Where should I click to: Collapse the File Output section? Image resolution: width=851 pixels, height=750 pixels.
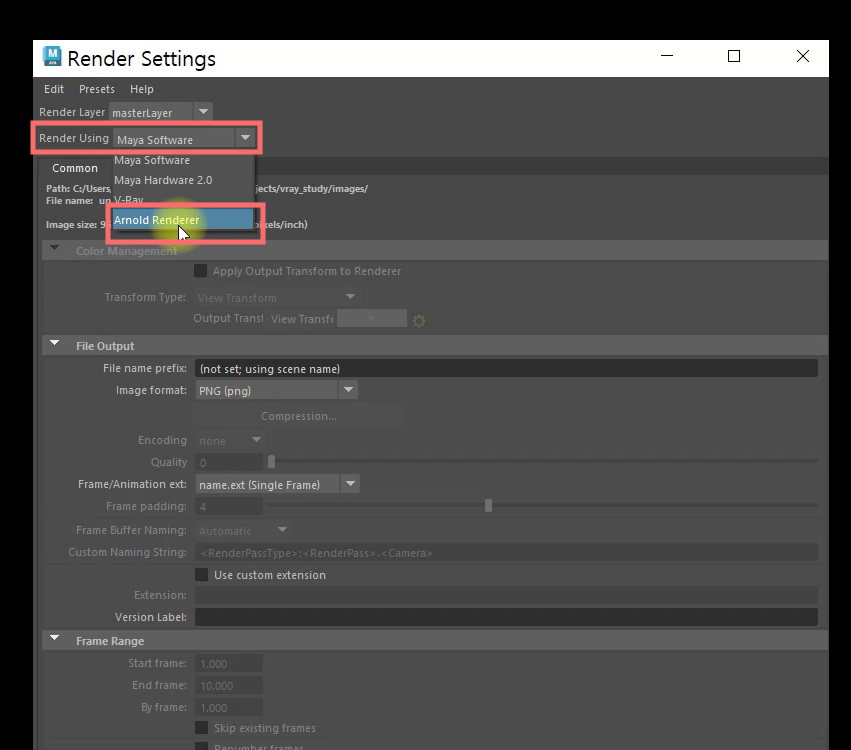tap(54, 343)
